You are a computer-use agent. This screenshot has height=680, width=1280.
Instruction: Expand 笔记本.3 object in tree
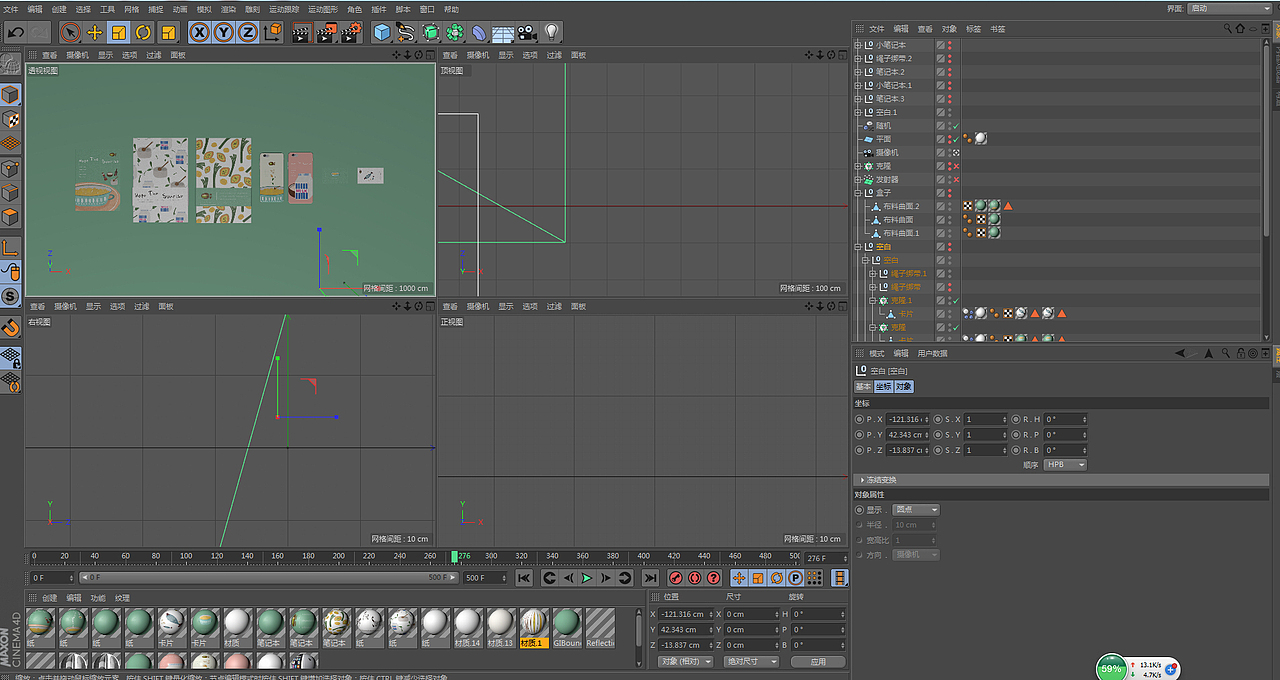(858, 99)
